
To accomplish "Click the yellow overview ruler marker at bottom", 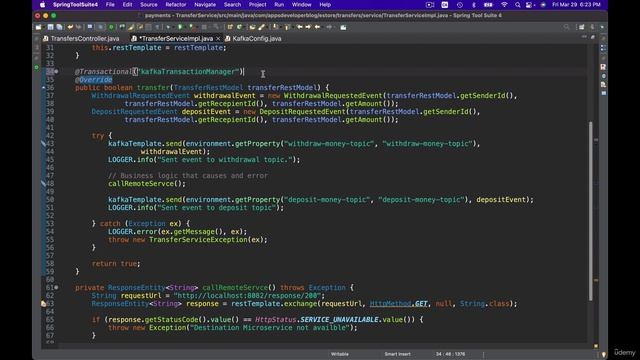I will (x=596, y=346).
